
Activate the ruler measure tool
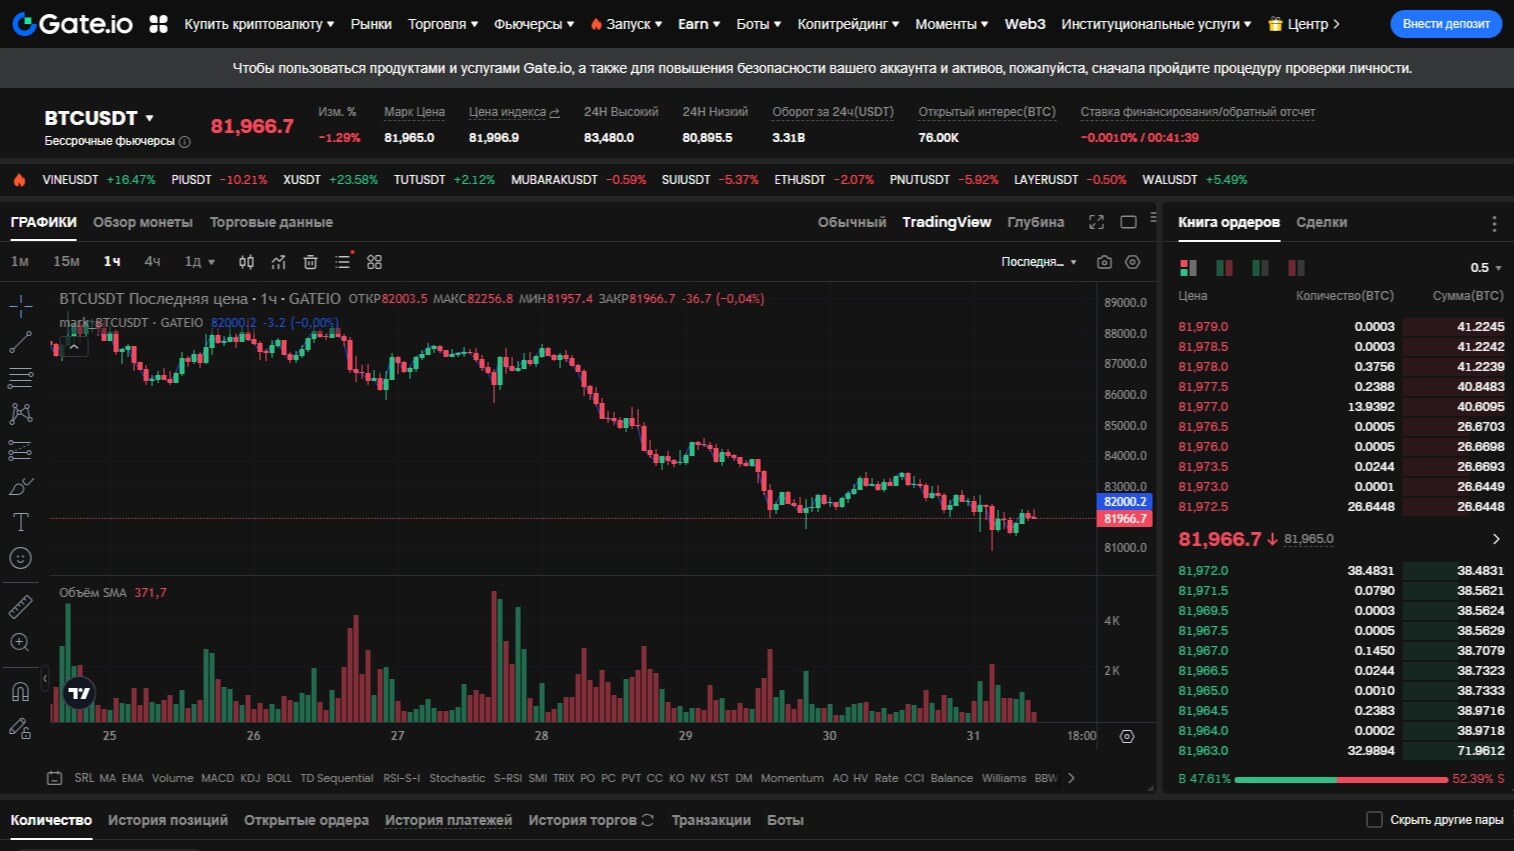(20, 606)
